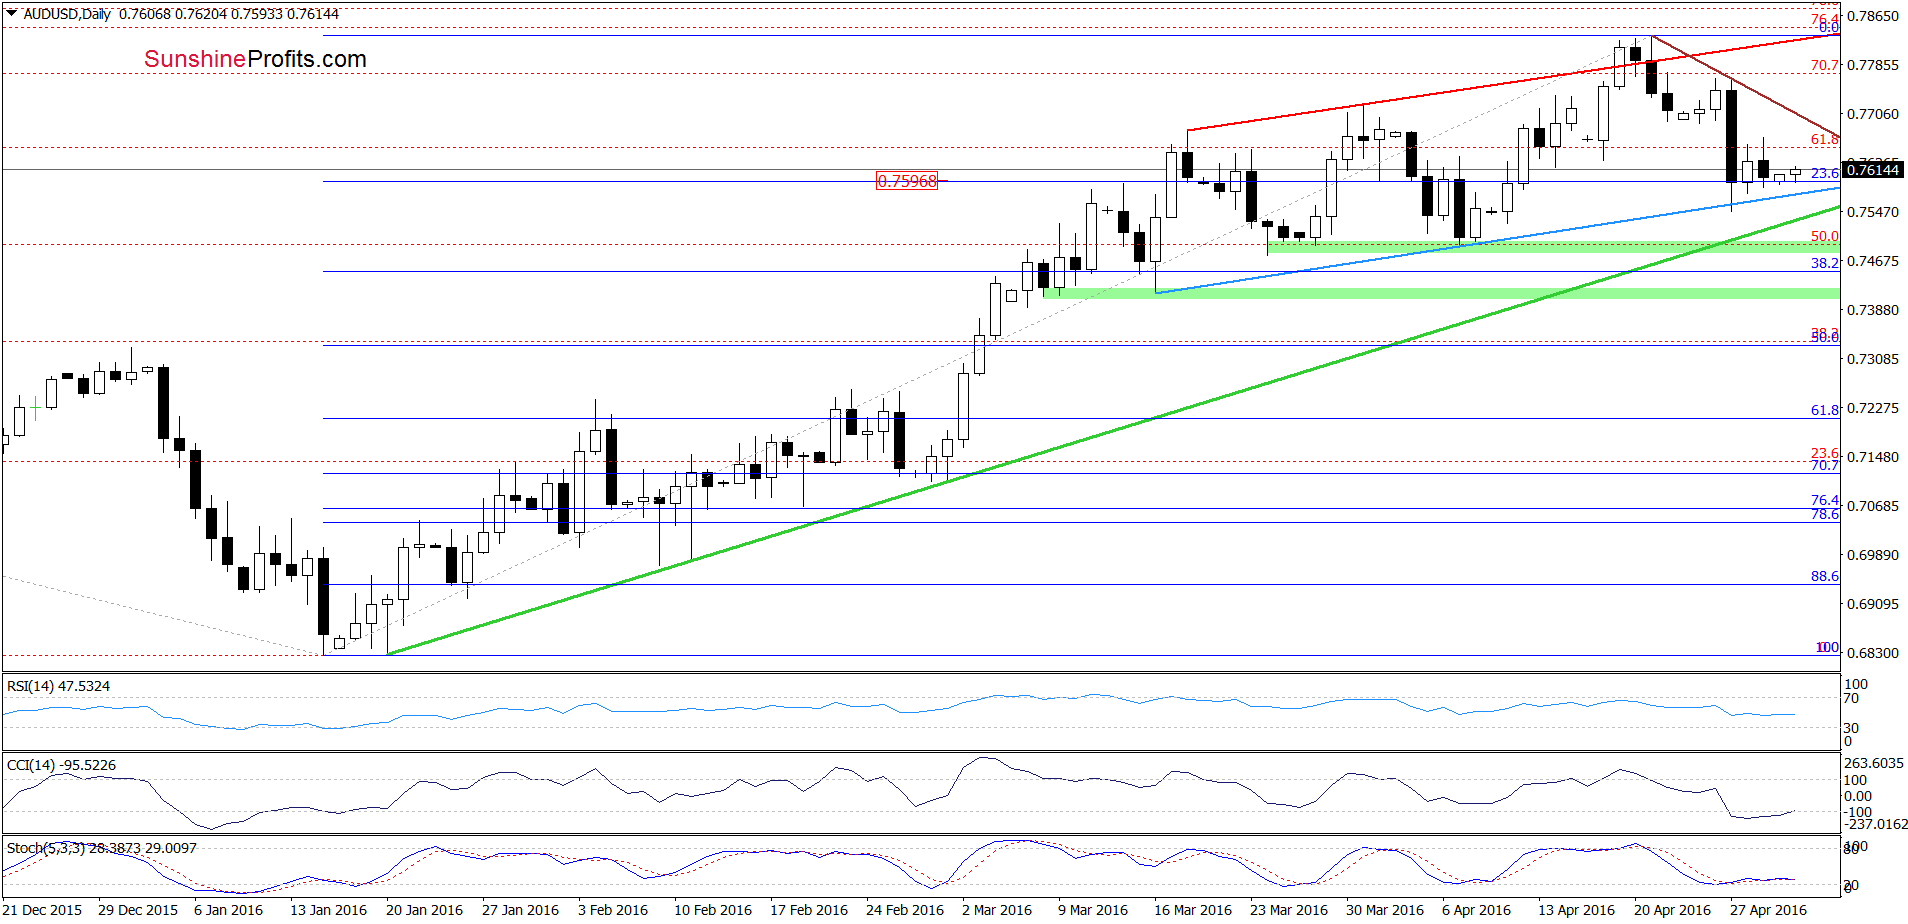The image size is (1908, 924).
Task: Select the 0.75968 price label box
Action: 907,181
